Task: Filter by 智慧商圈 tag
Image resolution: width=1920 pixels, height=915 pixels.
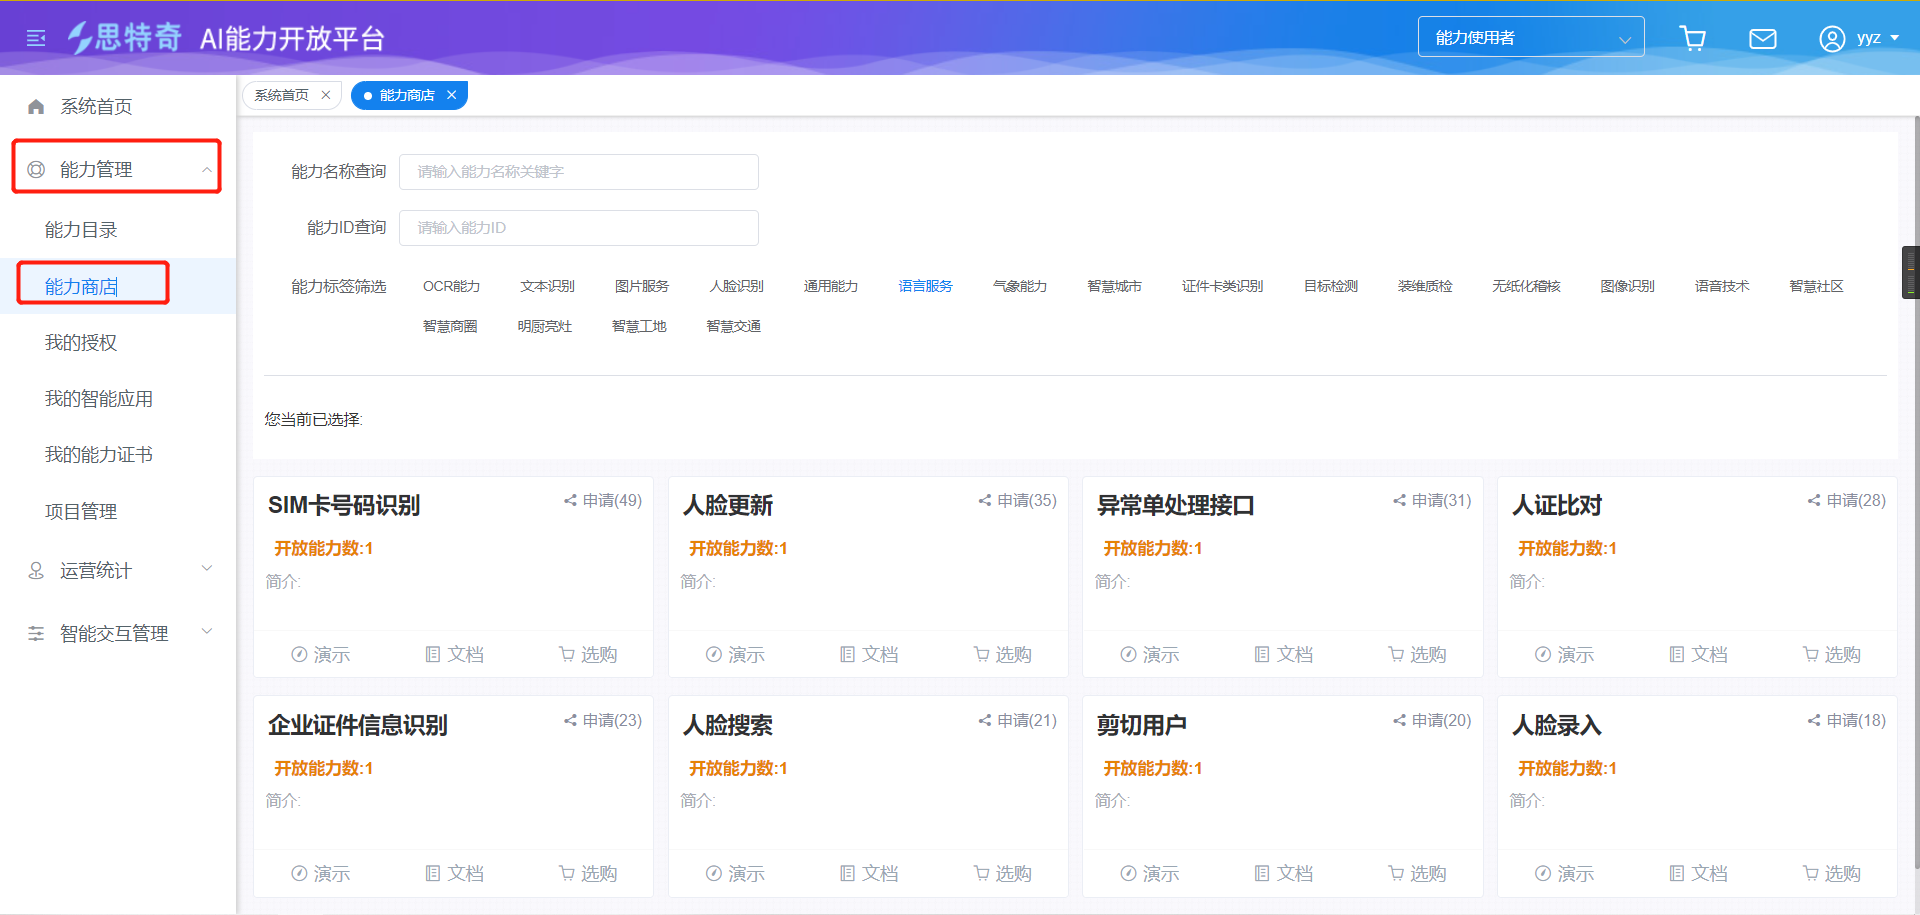Action: point(450,326)
